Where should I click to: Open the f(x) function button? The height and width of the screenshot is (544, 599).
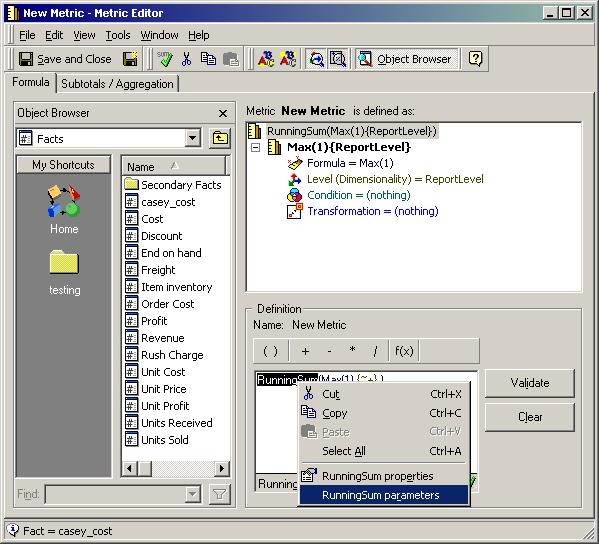coord(404,351)
